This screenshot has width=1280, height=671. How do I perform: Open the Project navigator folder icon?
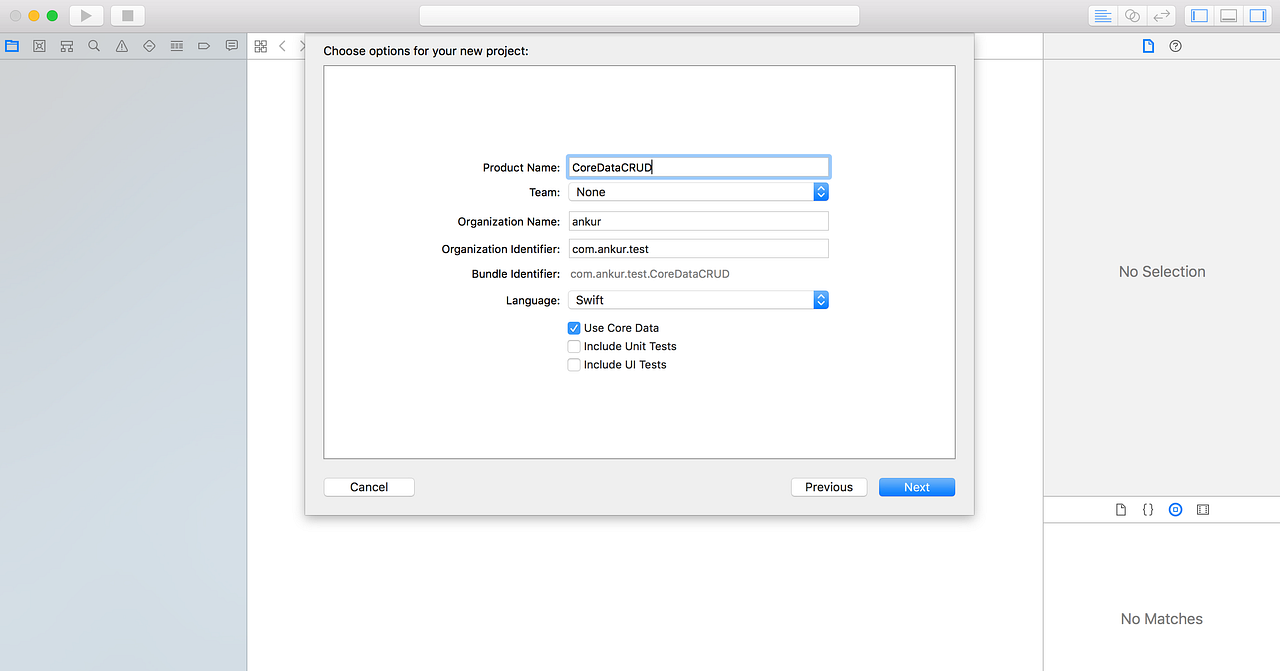[x=11, y=45]
